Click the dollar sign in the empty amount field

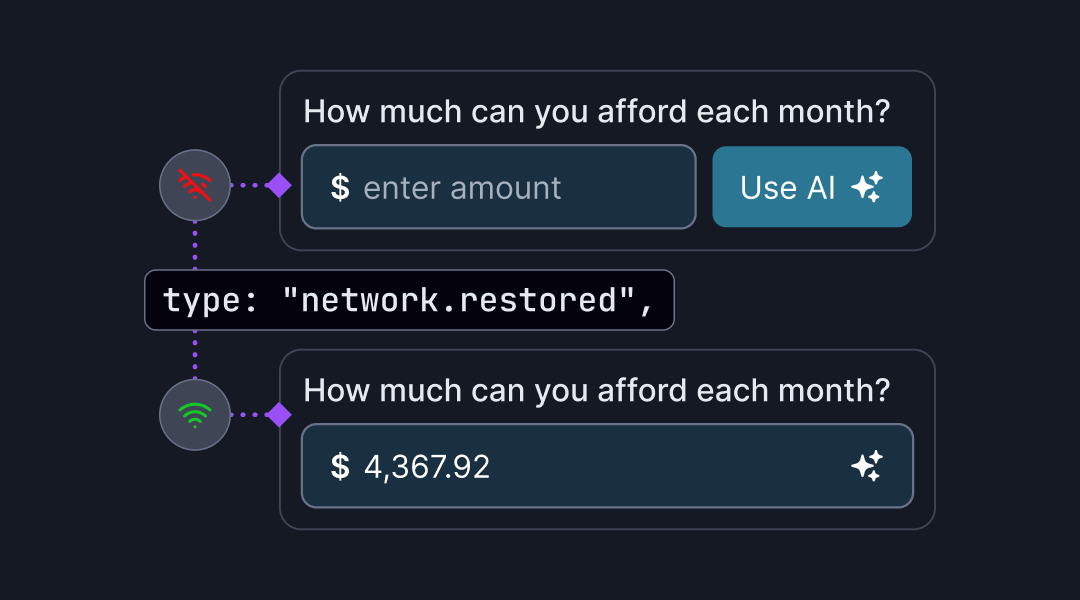tap(339, 187)
